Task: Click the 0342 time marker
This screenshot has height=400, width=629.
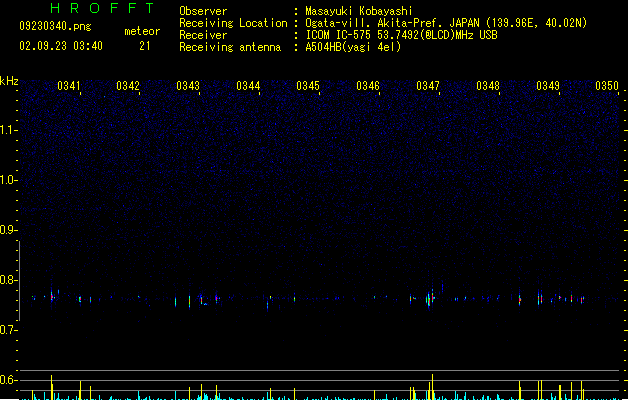Action: click(128, 86)
